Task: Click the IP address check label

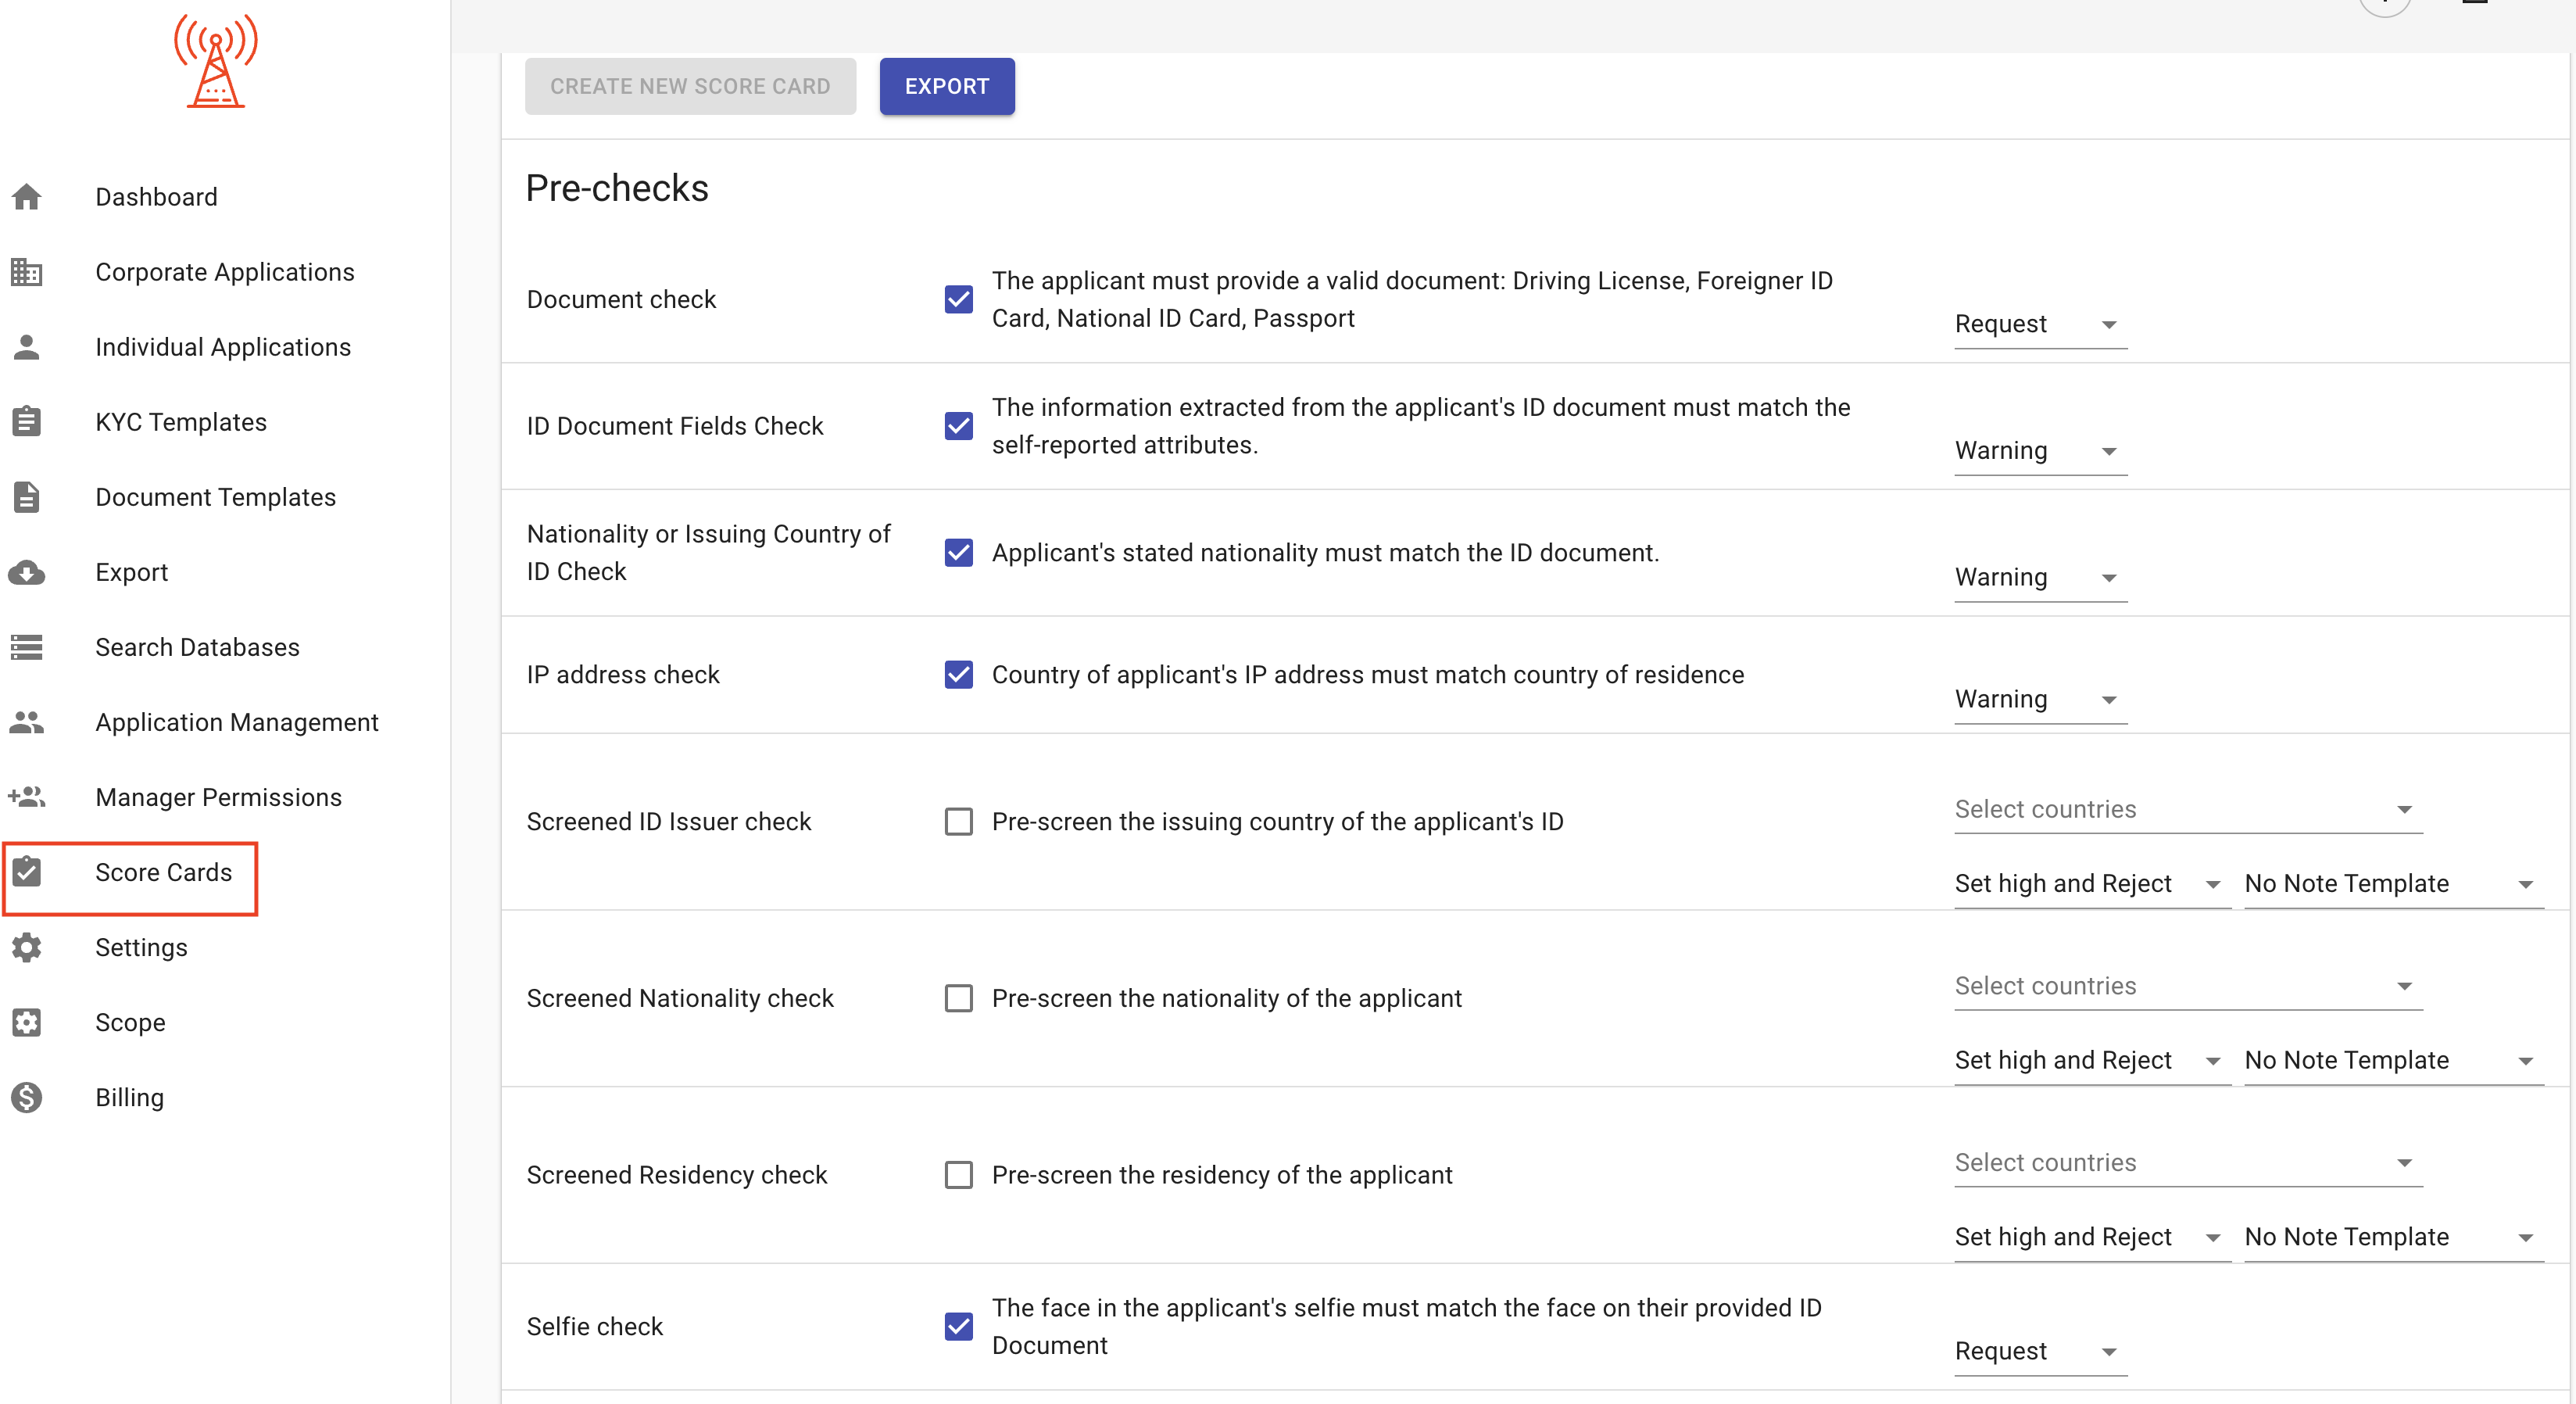Action: pyautogui.click(x=623, y=674)
